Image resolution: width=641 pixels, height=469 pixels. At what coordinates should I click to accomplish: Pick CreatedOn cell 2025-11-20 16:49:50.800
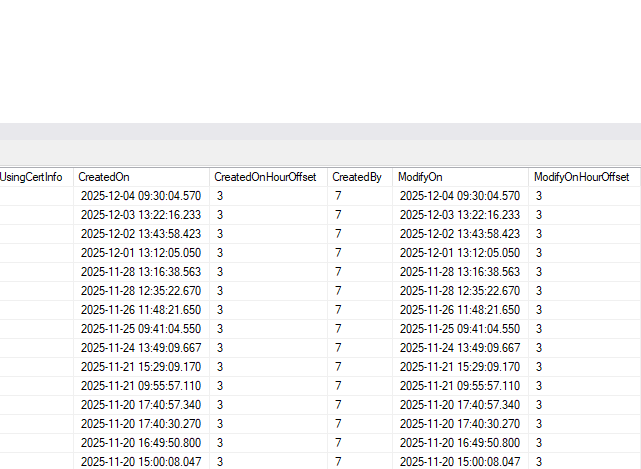[x=141, y=443]
